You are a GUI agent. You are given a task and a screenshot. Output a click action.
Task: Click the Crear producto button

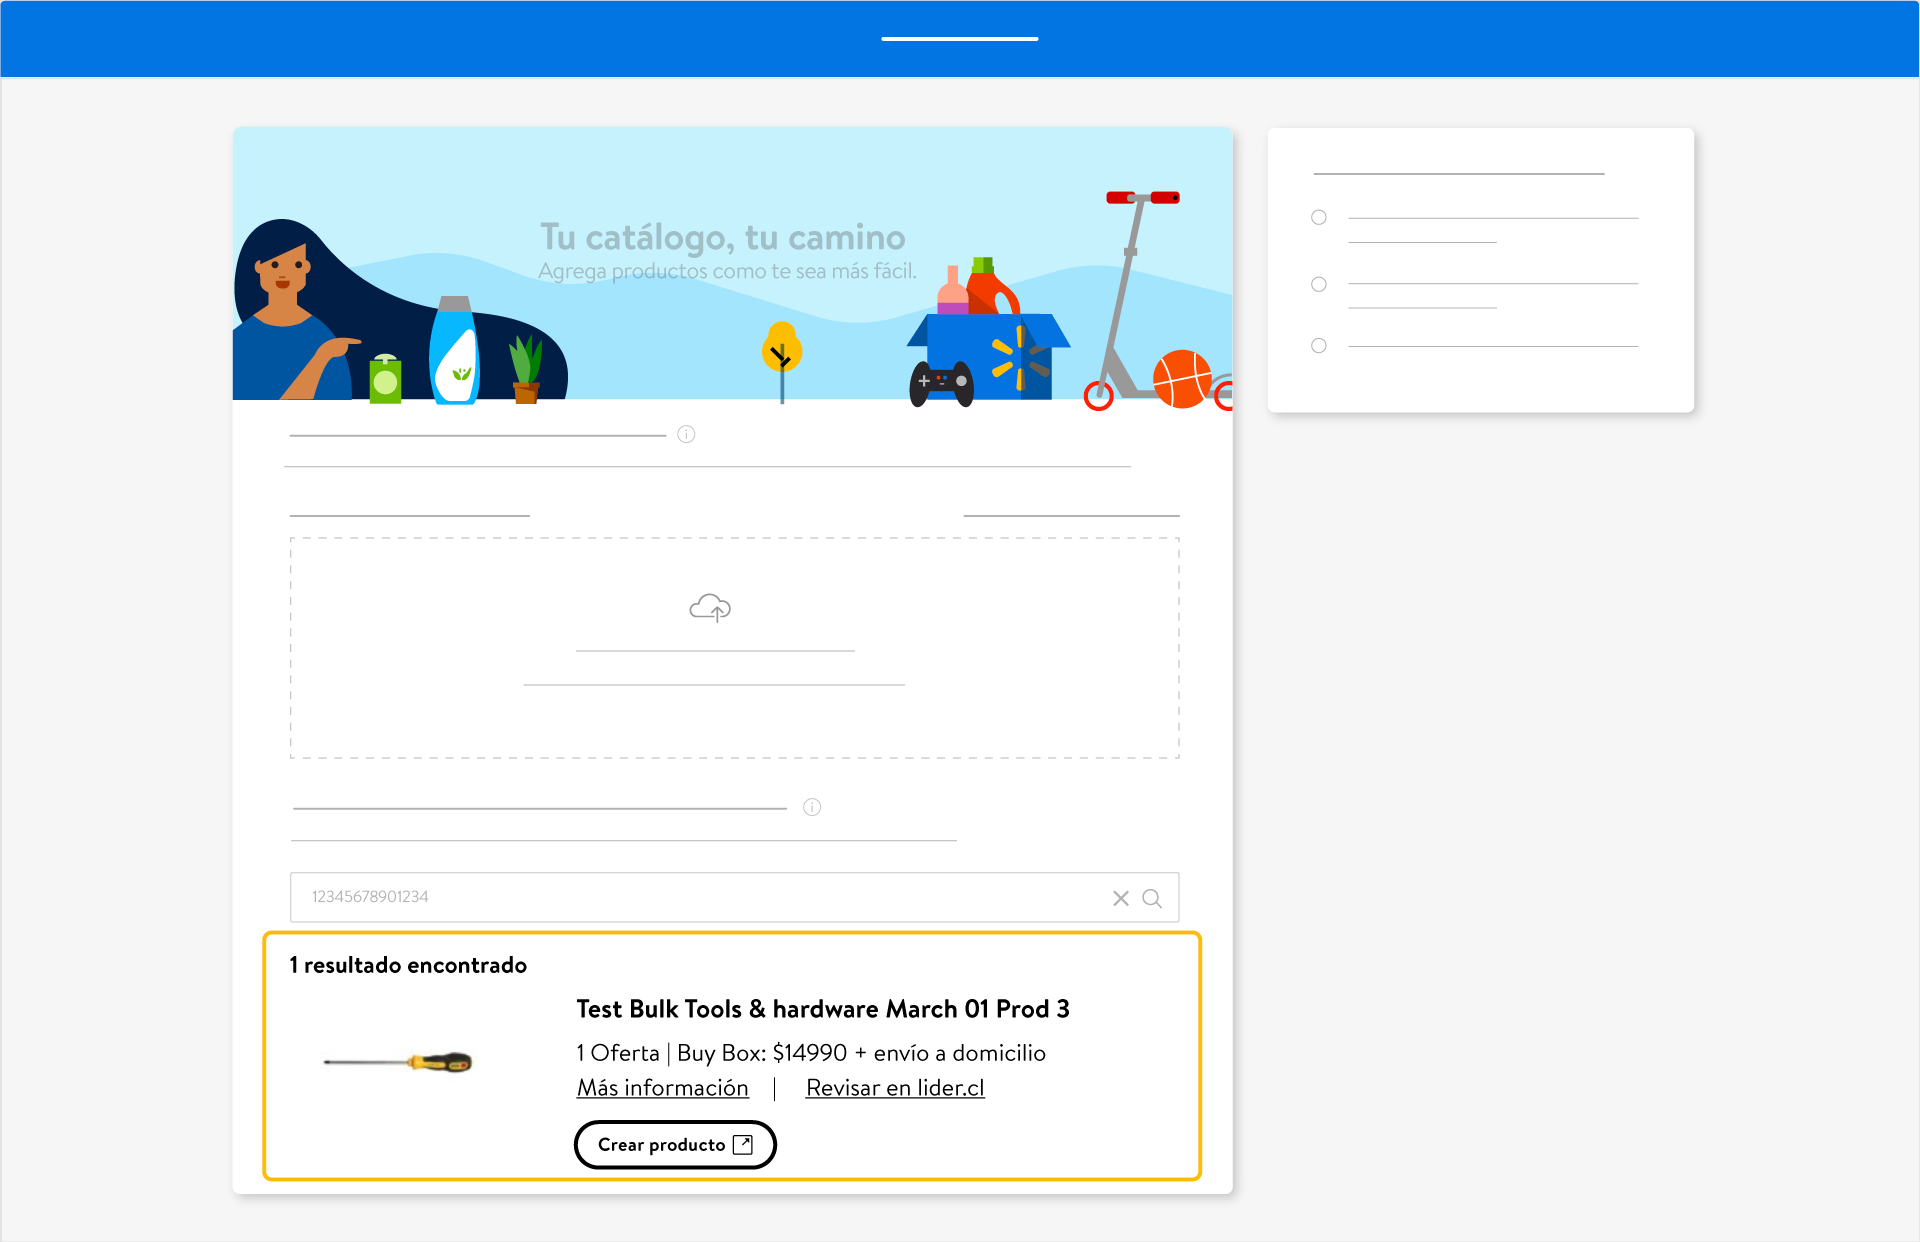675,1144
